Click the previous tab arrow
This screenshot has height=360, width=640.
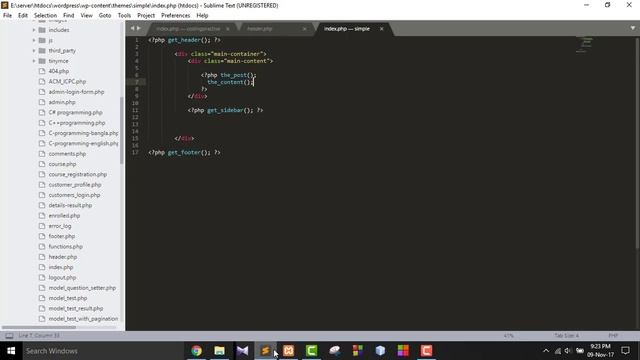coord(132,28)
